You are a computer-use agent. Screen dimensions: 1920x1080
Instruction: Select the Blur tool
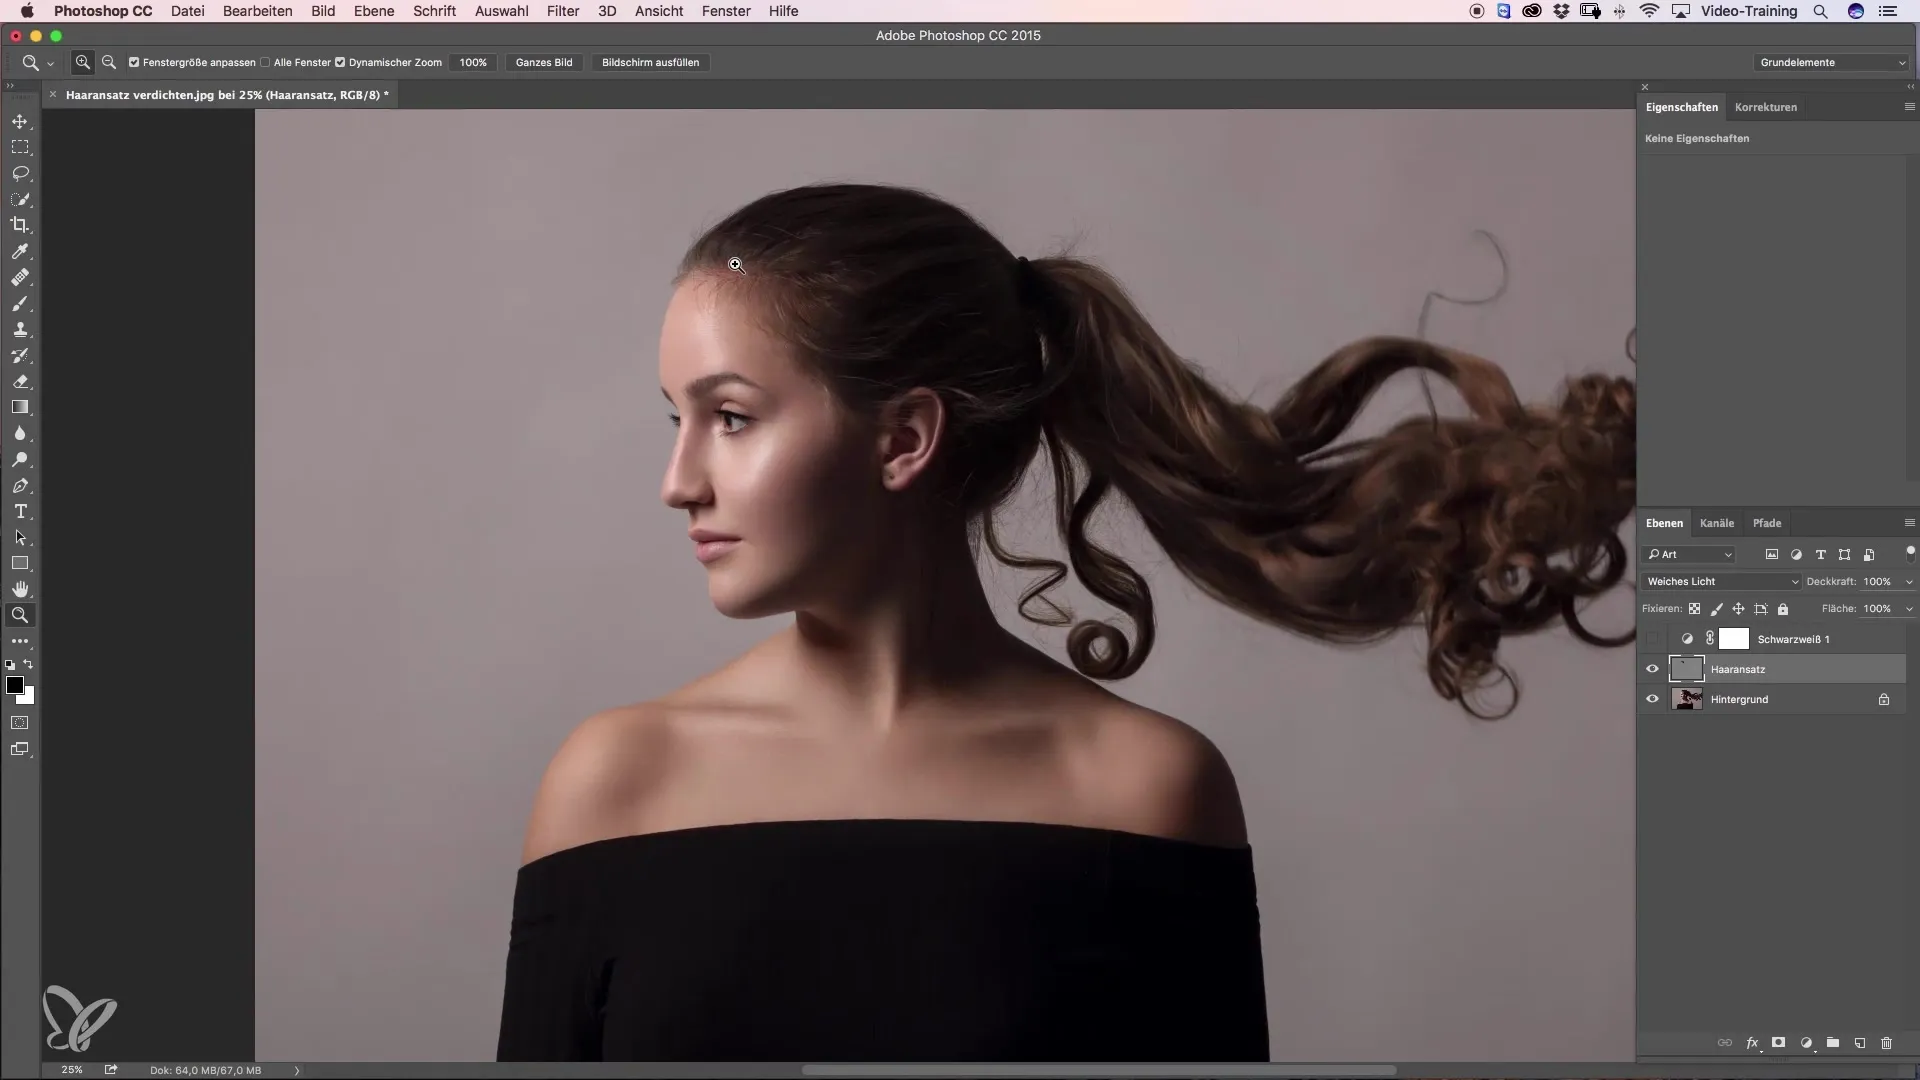pos(20,433)
